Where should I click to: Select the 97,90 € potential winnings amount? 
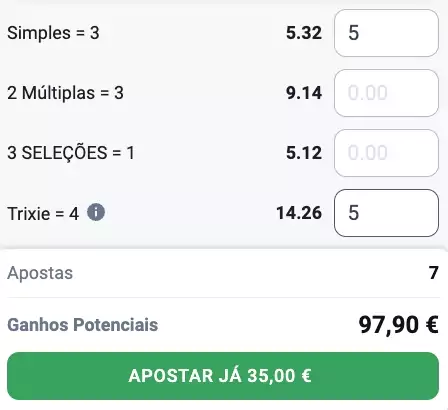click(x=398, y=325)
